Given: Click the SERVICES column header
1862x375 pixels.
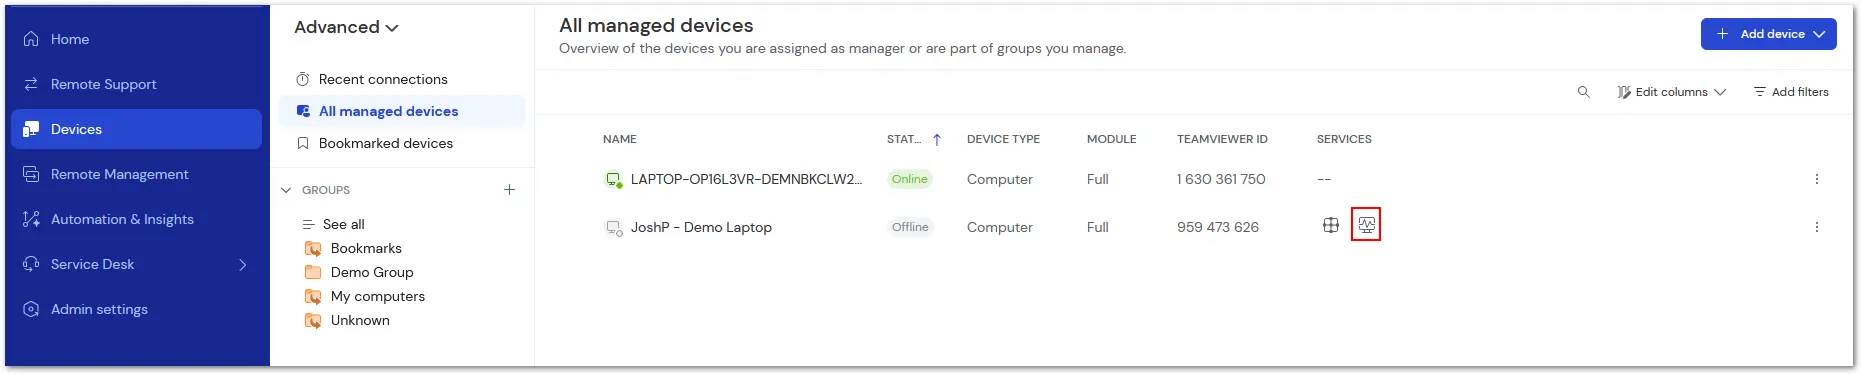Looking at the screenshot, I should pos(1344,139).
